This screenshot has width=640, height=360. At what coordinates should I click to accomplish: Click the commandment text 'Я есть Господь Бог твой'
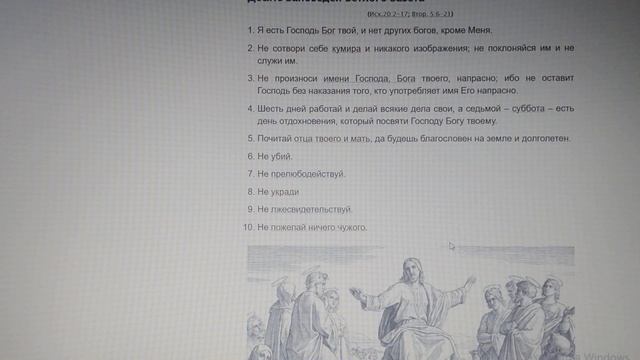(x=307, y=30)
